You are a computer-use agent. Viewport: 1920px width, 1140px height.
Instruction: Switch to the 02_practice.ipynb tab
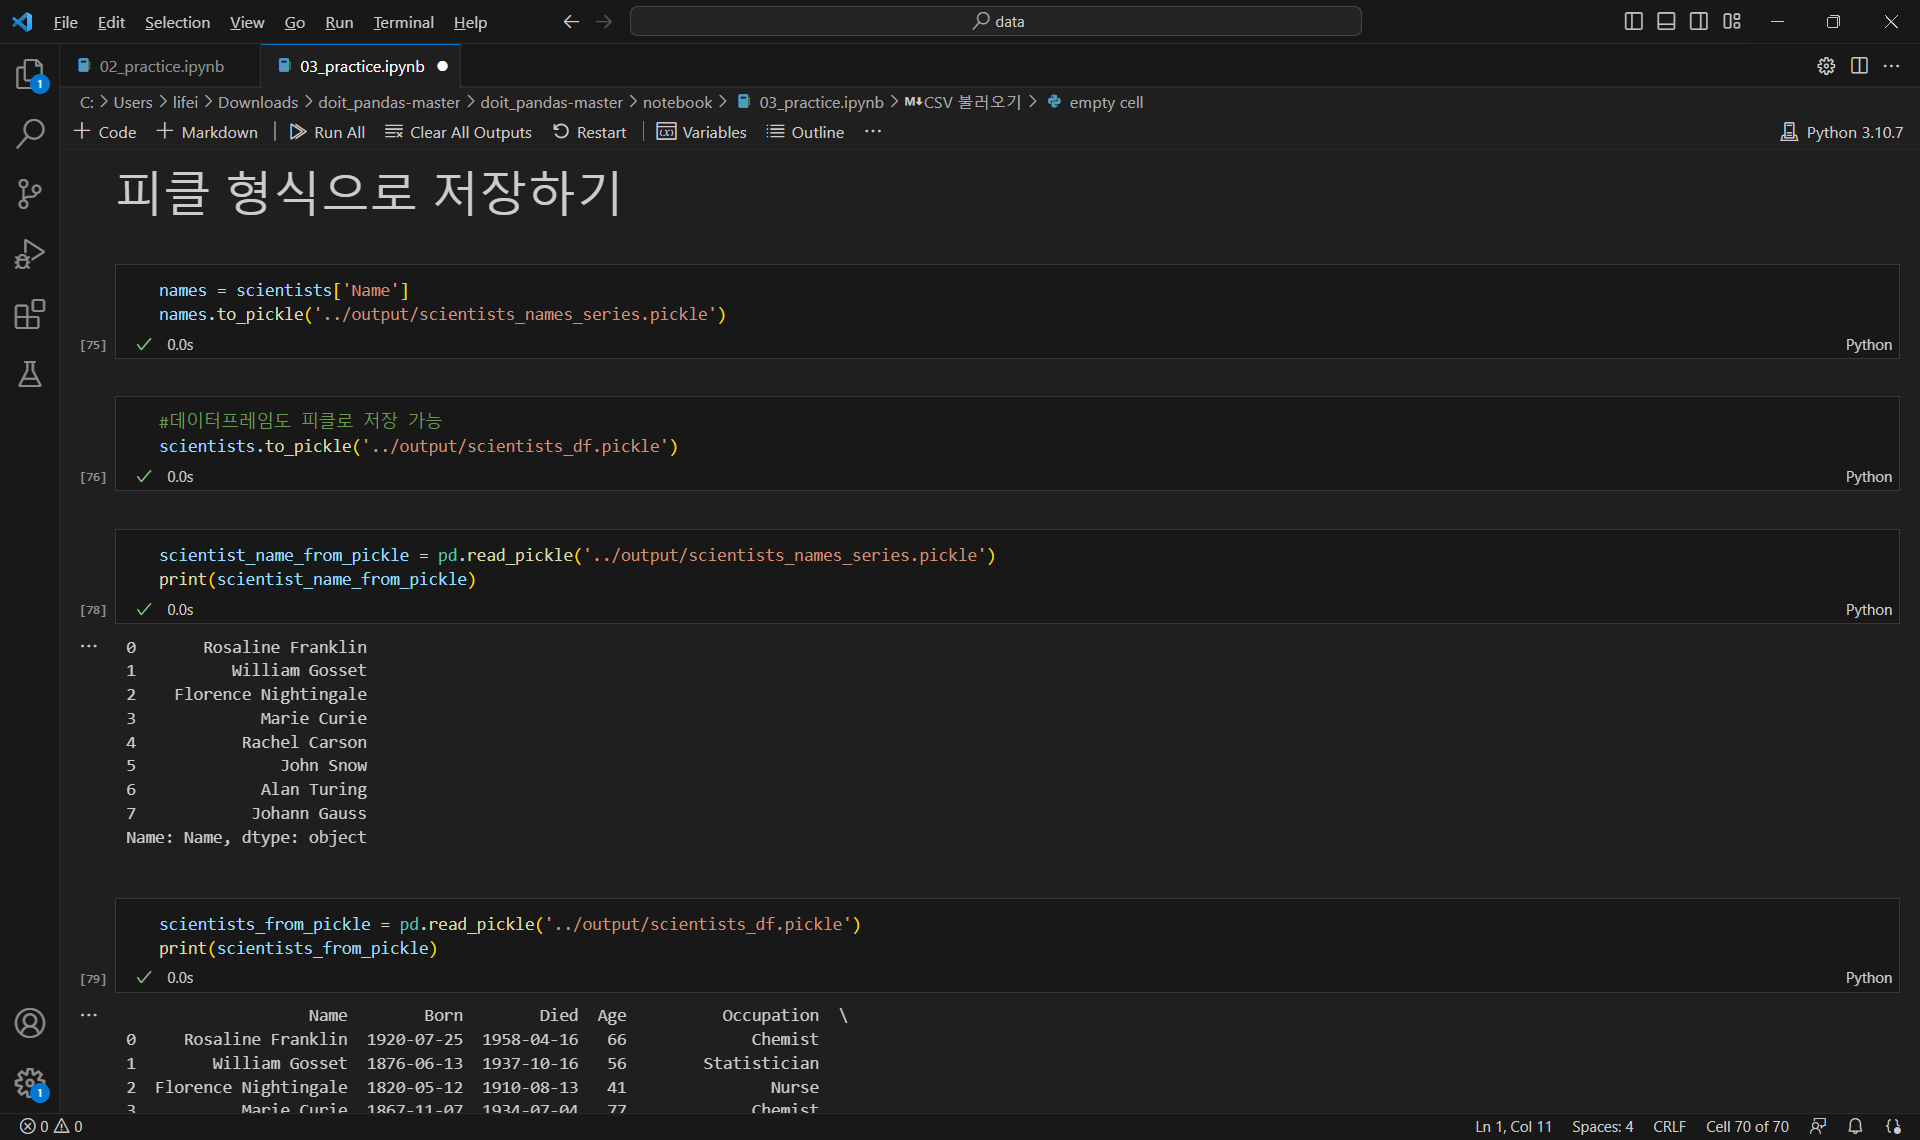(x=161, y=66)
